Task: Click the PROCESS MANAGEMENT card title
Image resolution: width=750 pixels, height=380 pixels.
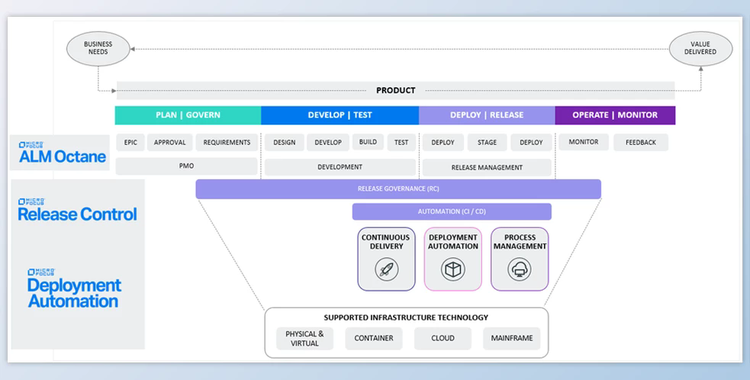Action: point(520,242)
